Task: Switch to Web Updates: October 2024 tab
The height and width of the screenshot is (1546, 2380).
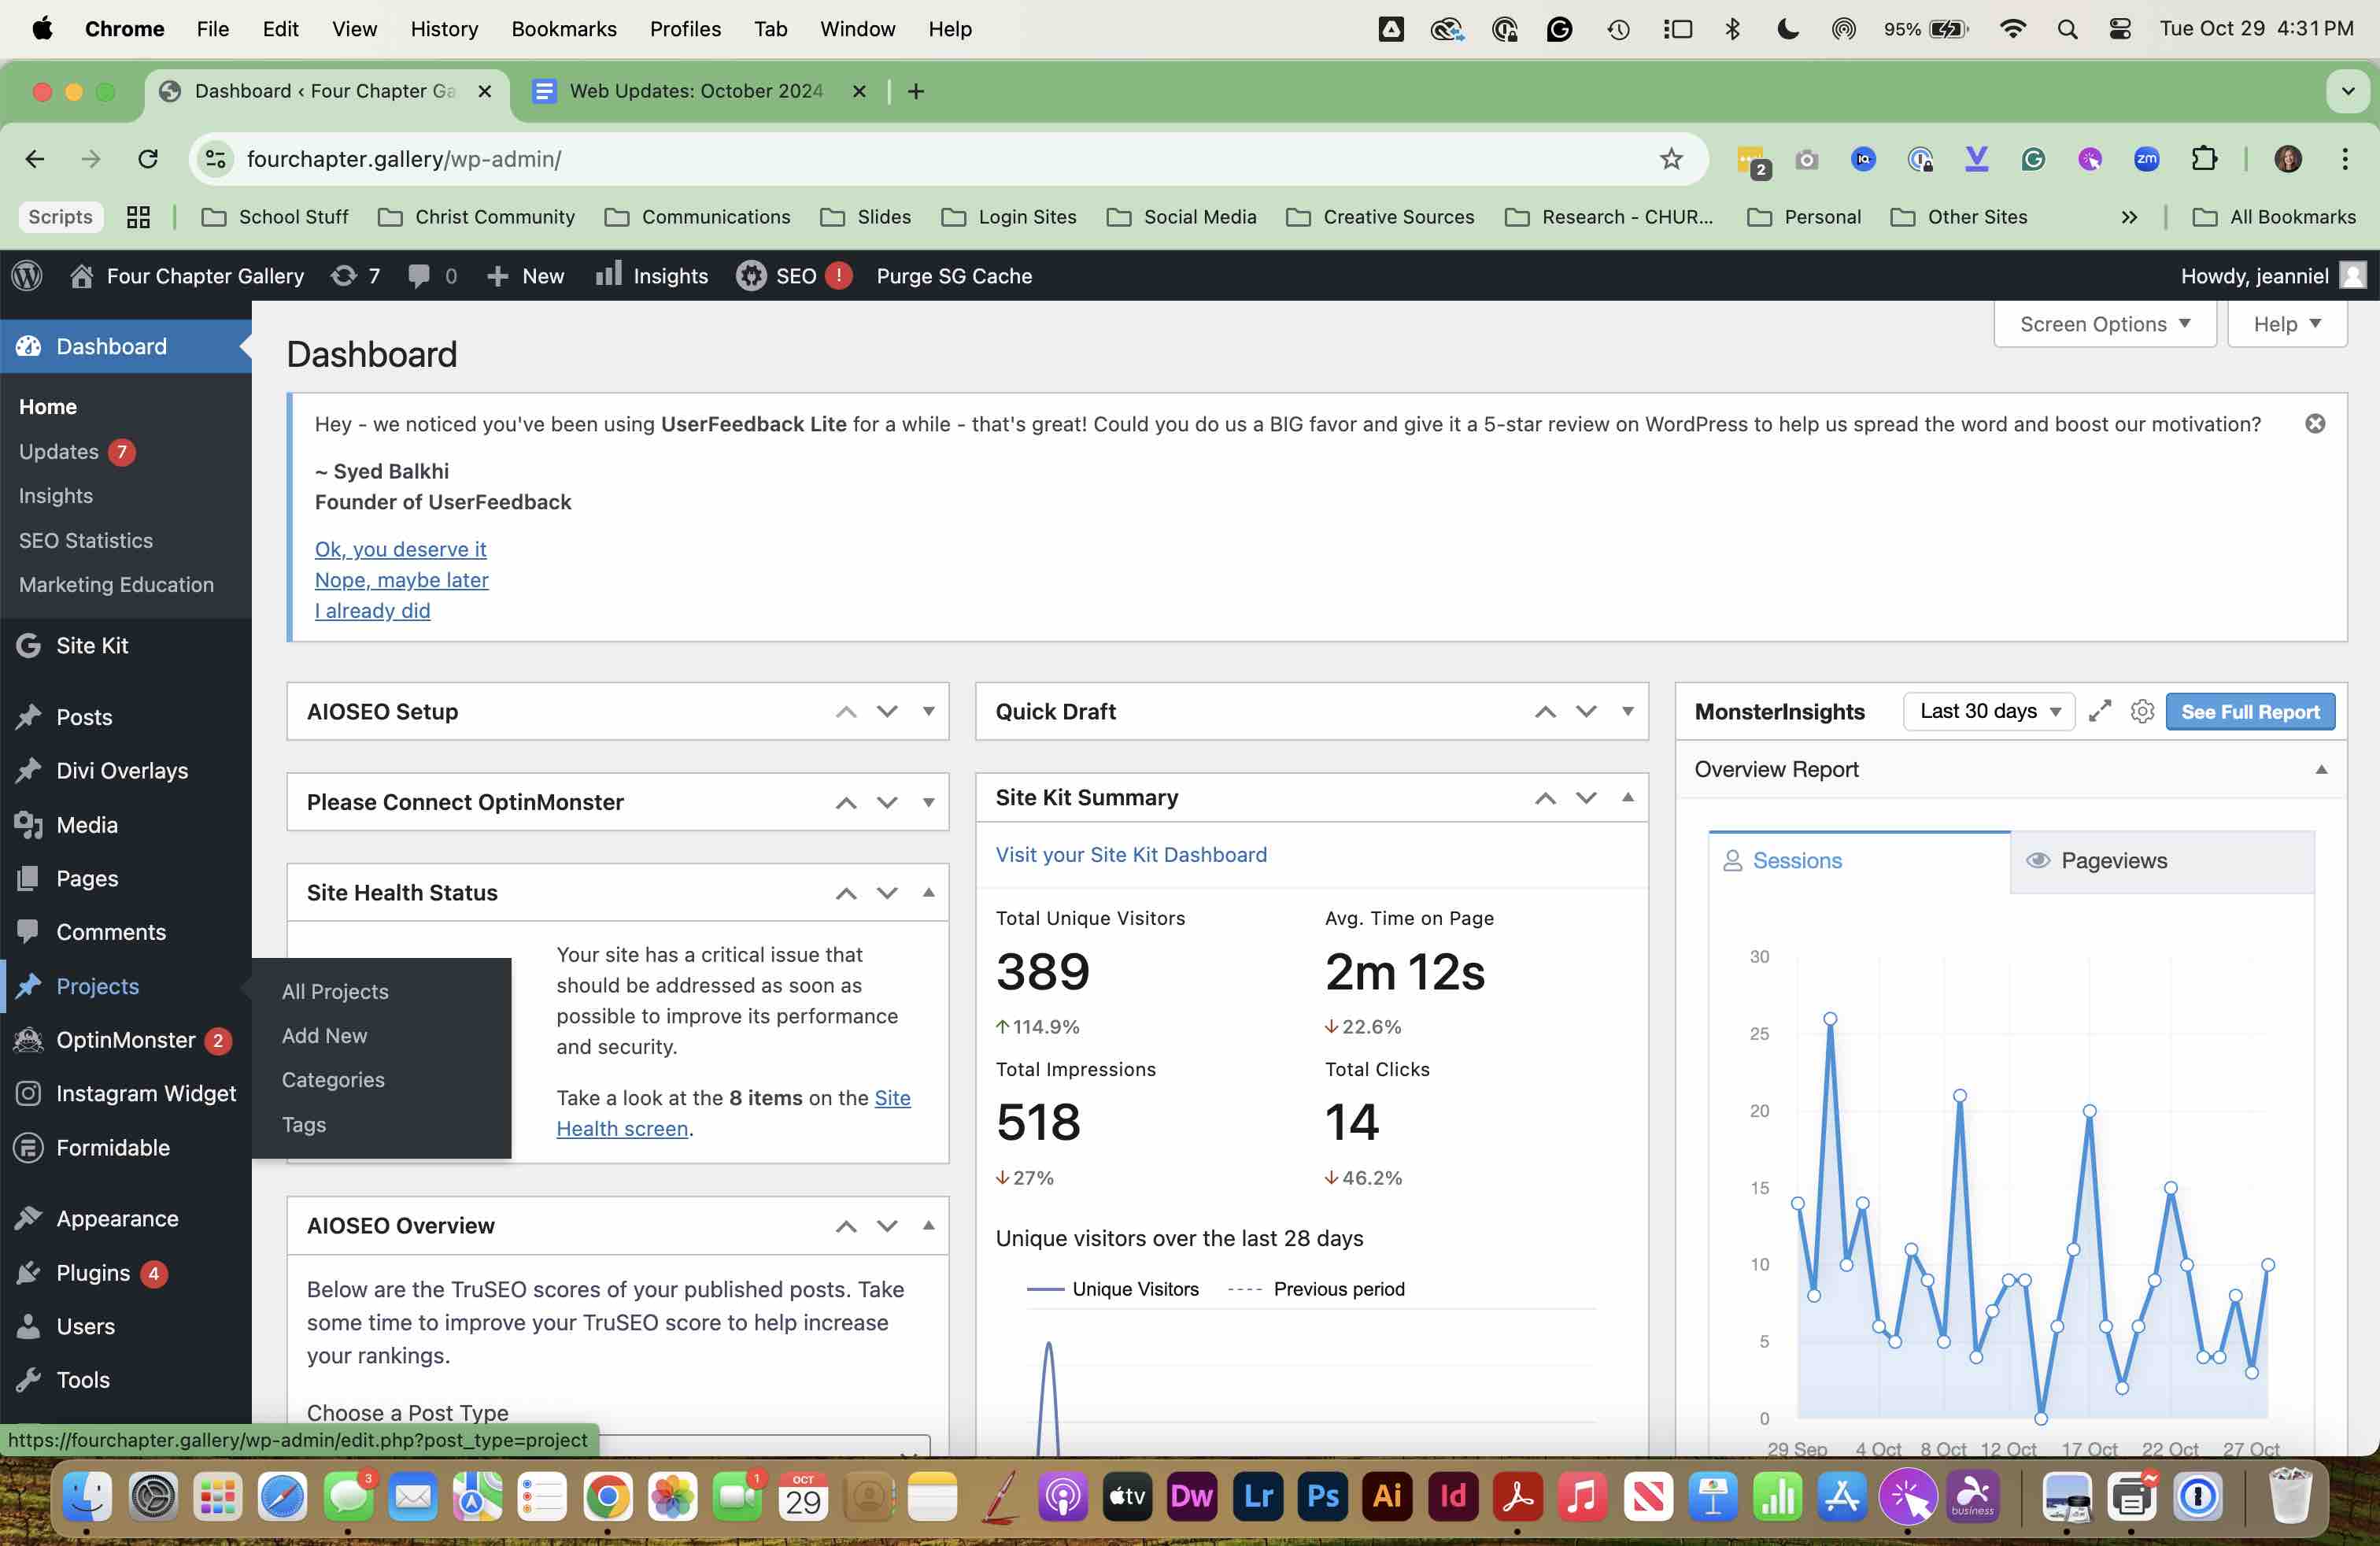Action: click(699, 91)
